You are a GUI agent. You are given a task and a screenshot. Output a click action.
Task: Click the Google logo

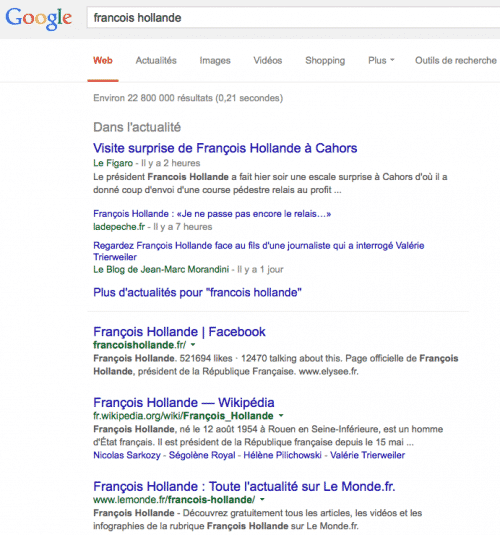(x=39, y=19)
